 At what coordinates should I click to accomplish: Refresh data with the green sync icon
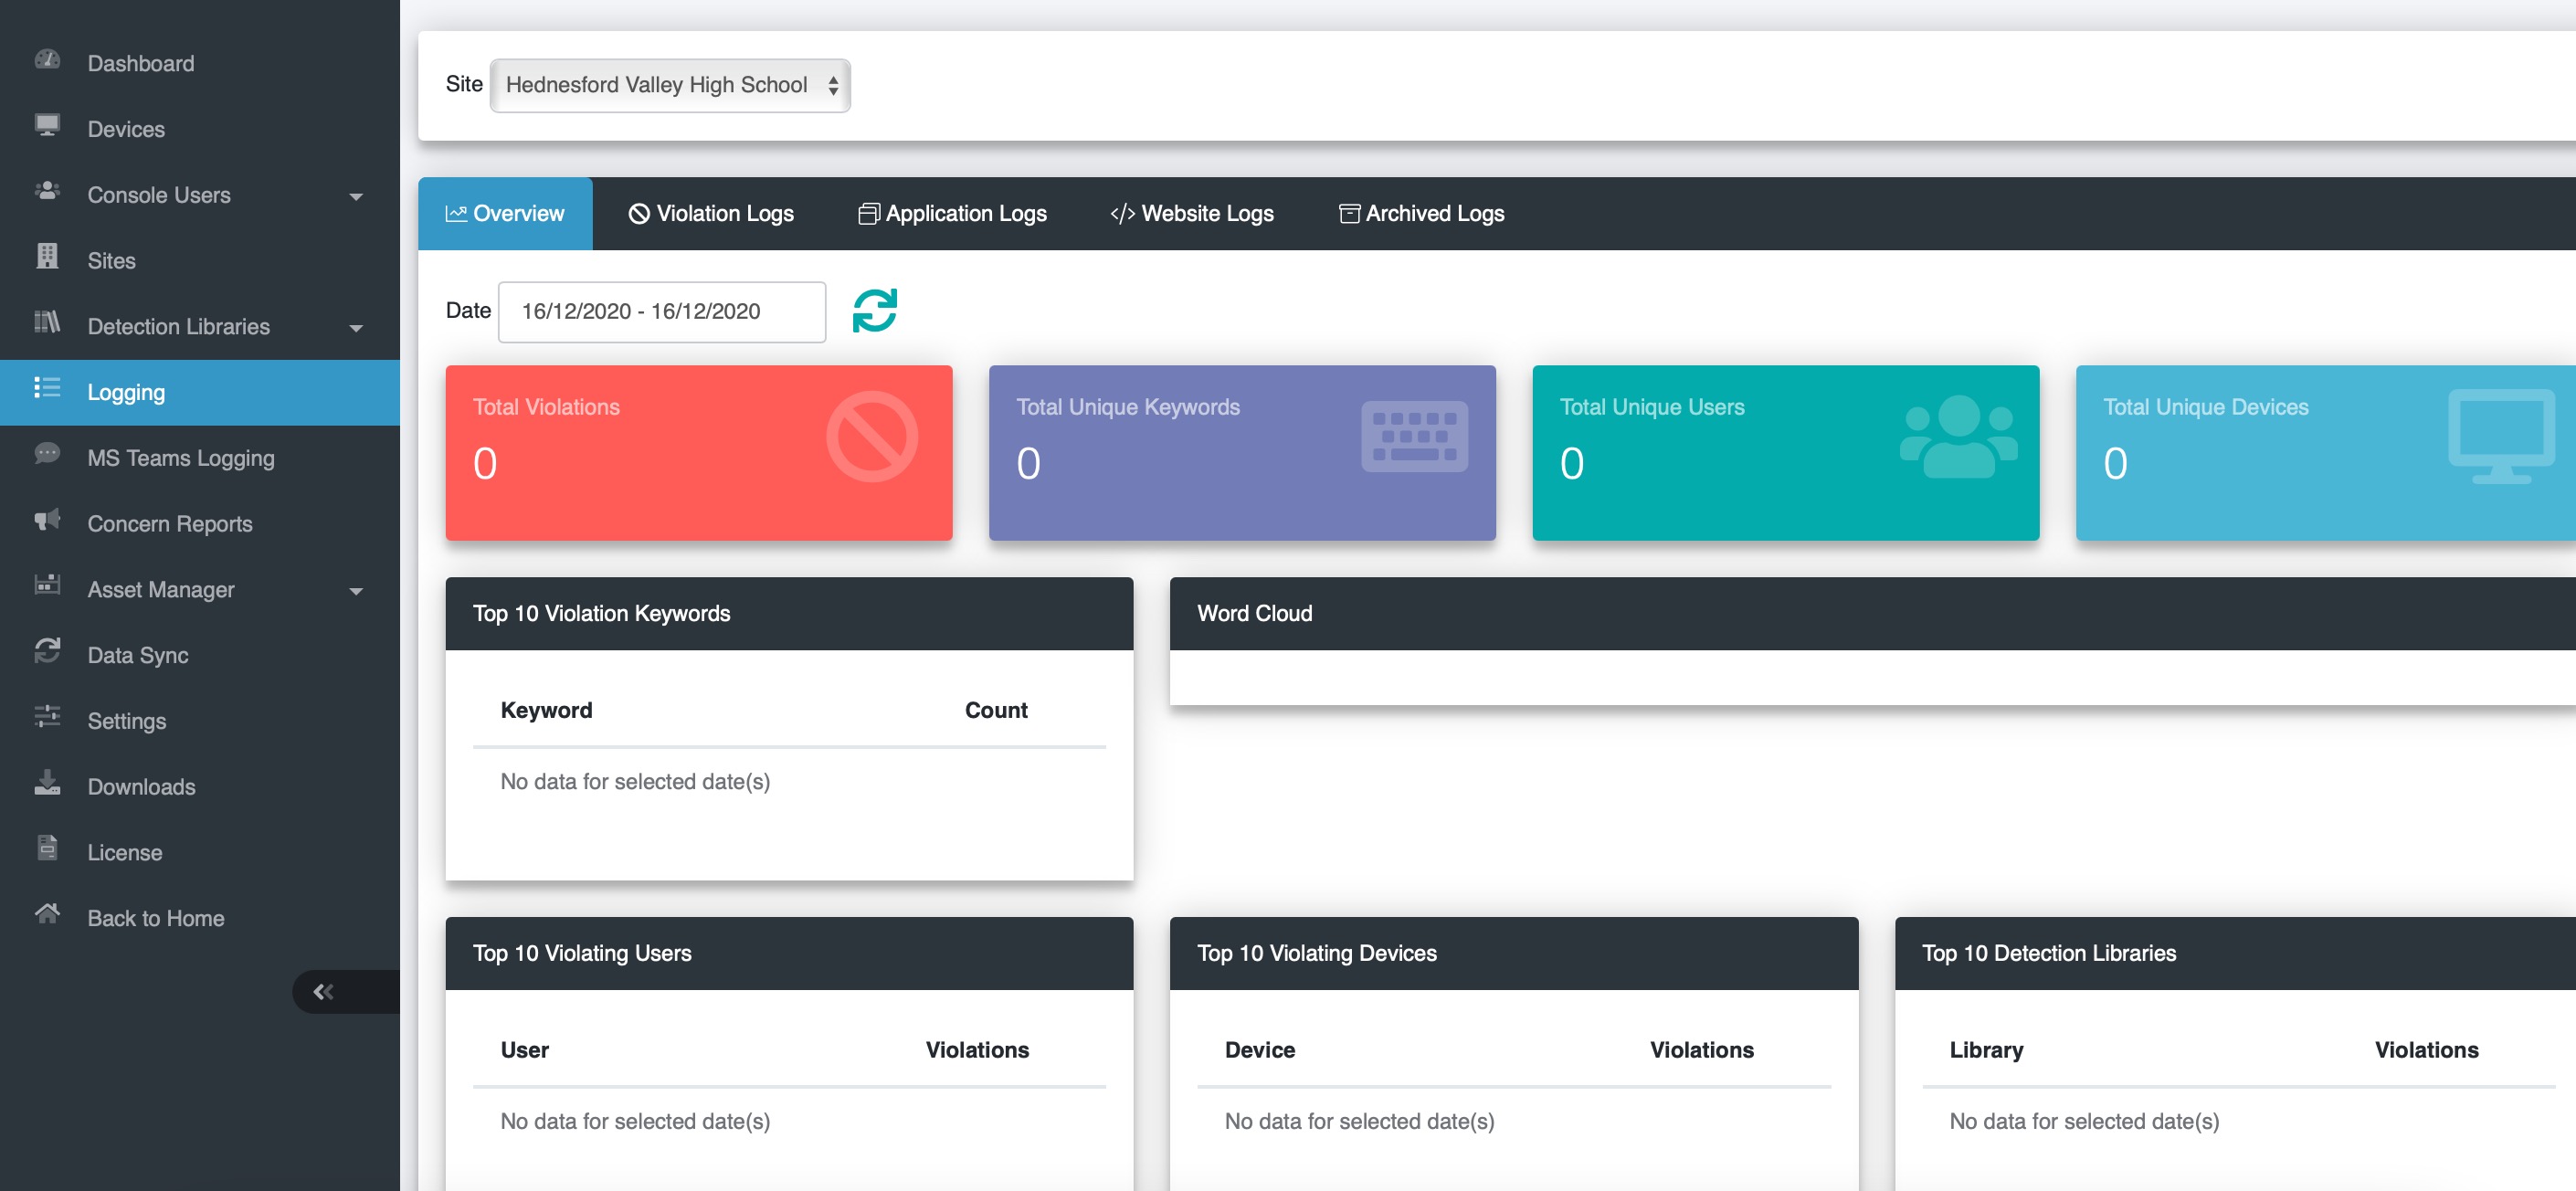click(x=875, y=311)
